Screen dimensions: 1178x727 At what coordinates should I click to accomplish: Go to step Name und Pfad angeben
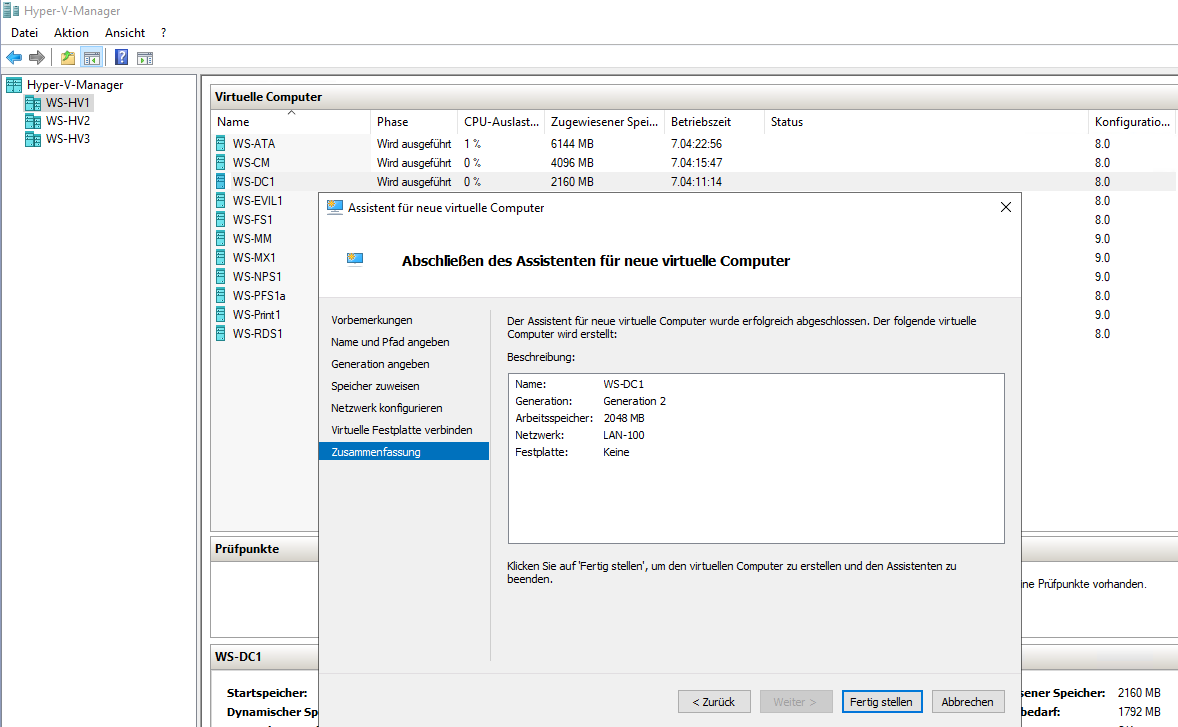(x=390, y=342)
